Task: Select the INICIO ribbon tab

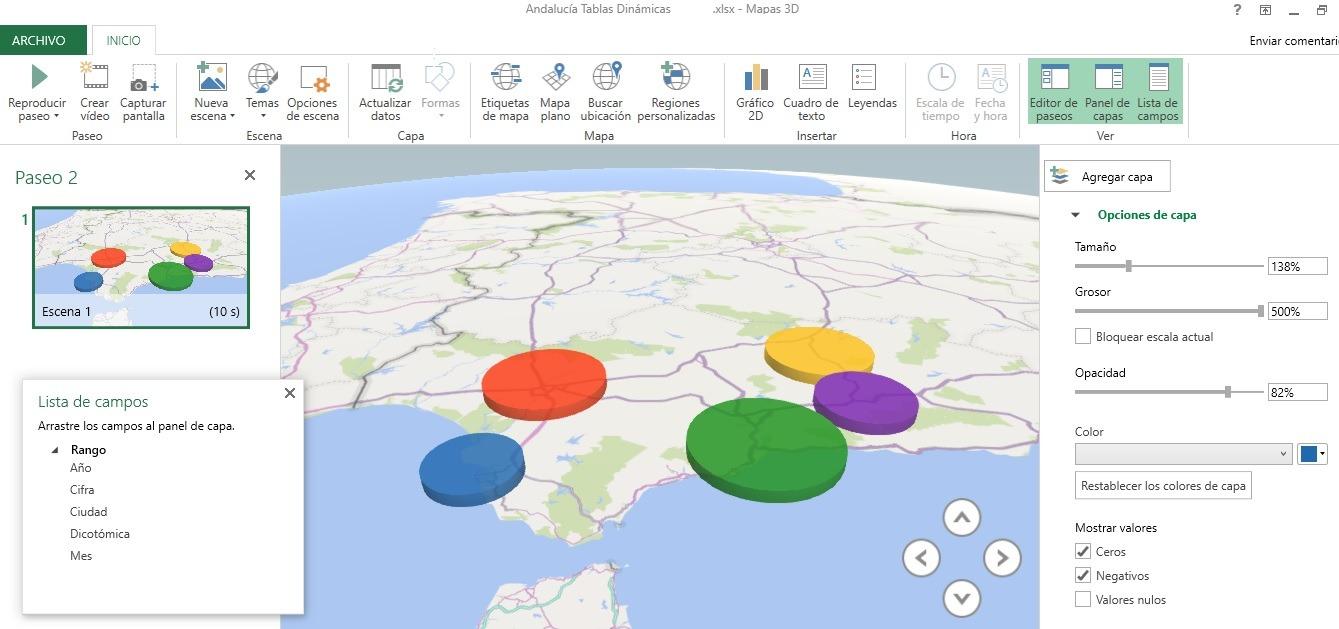Action: click(123, 40)
